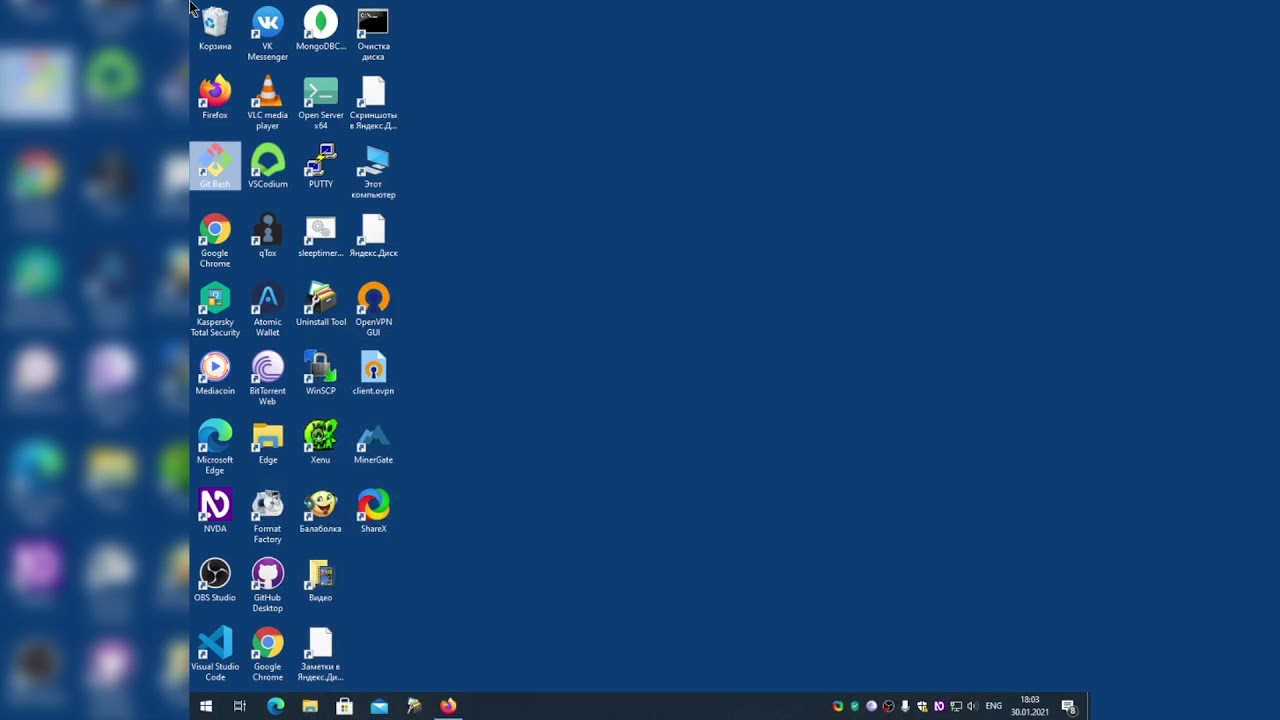The height and width of the screenshot is (720, 1280).
Task: Select the Заметки в Яндекс.Ди... file icon
Action: click(x=320, y=655)
